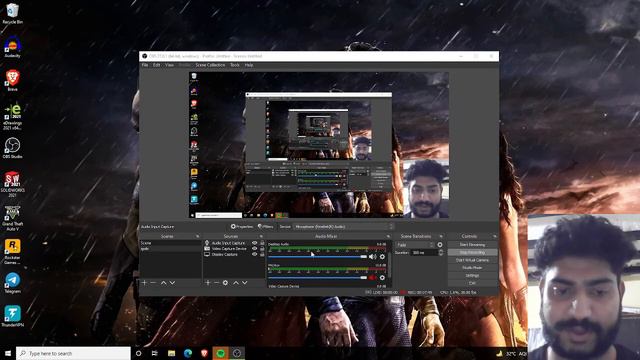The image size is (640, 360).
Task: Toggle visibility of Video Capture Device source
Action: [x=255, y=249]
